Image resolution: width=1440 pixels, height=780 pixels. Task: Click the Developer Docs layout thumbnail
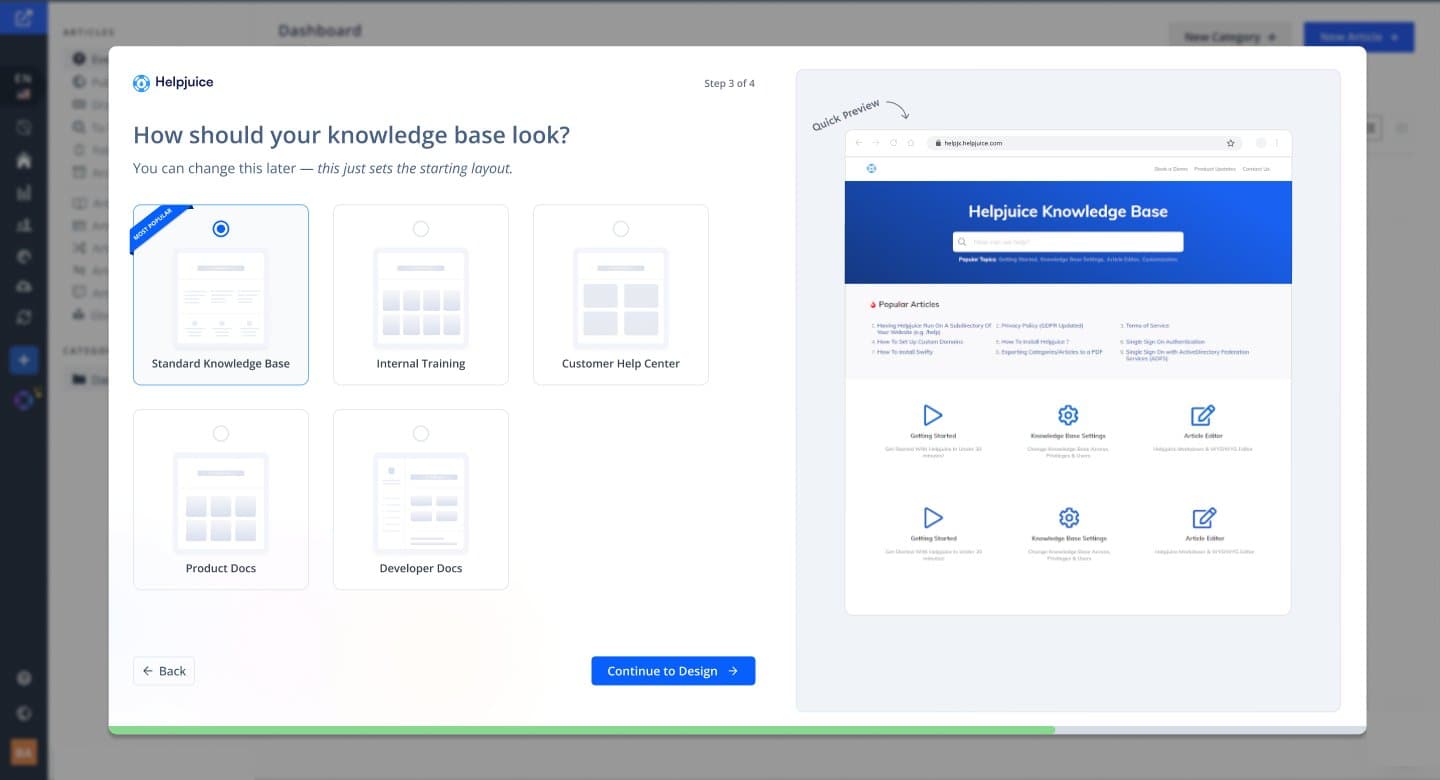[421, 503]
